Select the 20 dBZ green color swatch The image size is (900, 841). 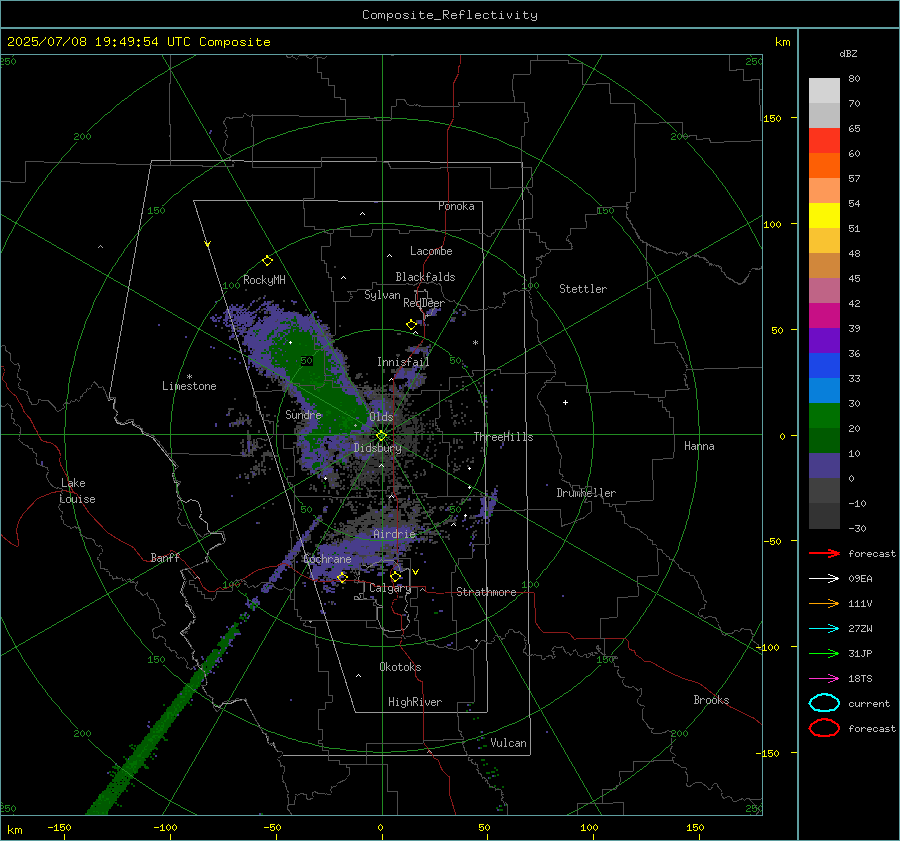pos(824,416)
